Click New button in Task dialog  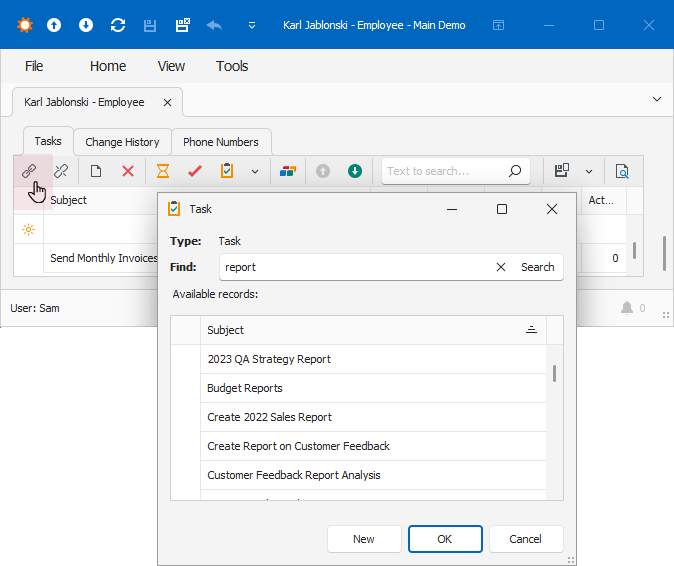pos(364,539)
